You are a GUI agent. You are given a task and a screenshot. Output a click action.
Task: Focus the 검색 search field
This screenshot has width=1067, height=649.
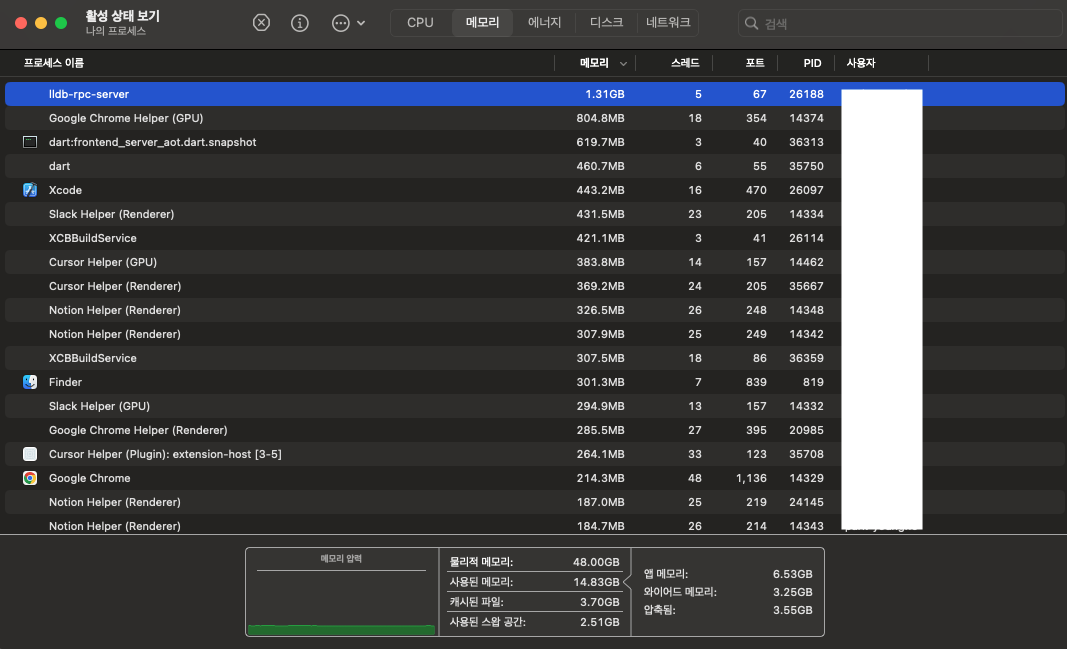900,23
